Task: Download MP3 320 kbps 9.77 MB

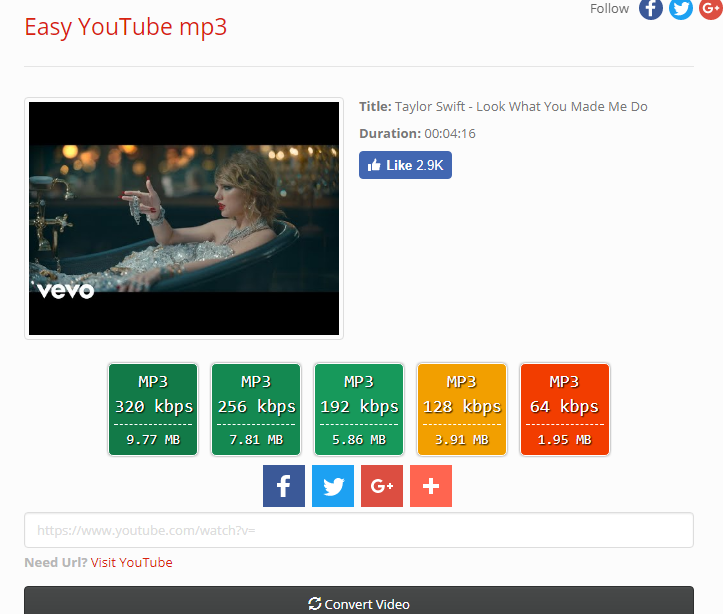Action: pyautogui.click(x=153, y=409)
